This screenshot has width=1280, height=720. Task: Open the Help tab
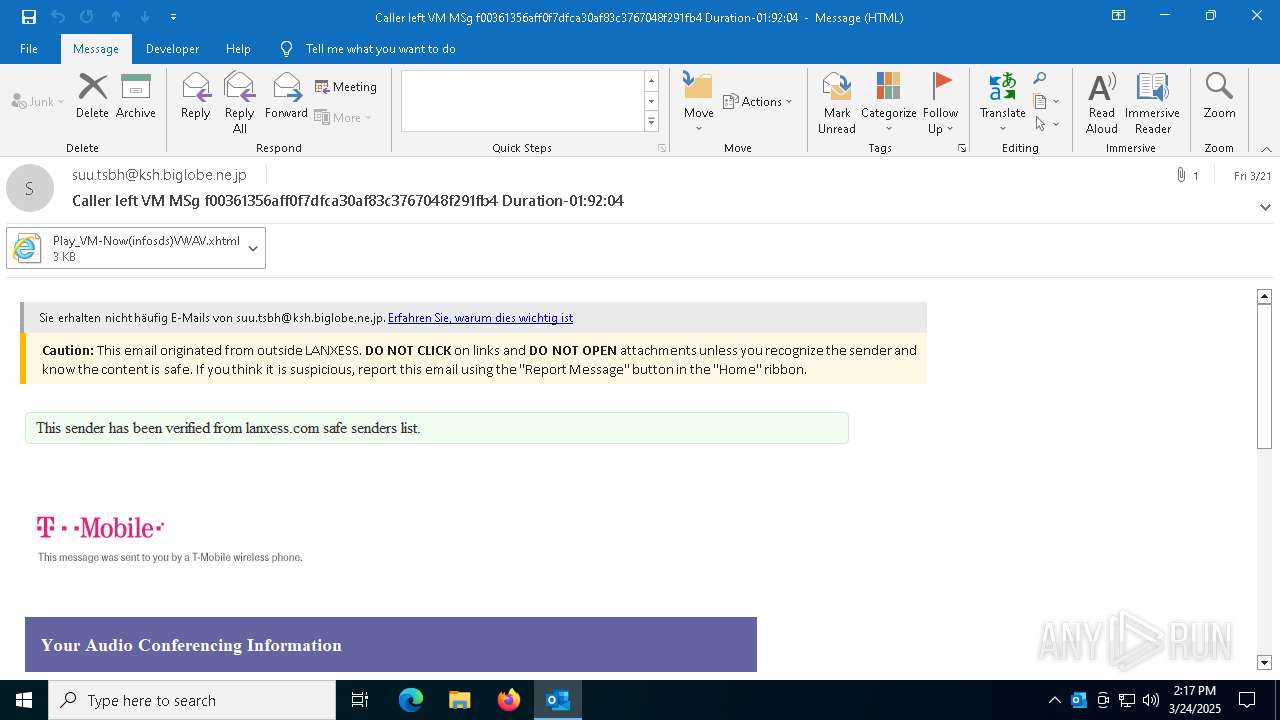point(238,48)
